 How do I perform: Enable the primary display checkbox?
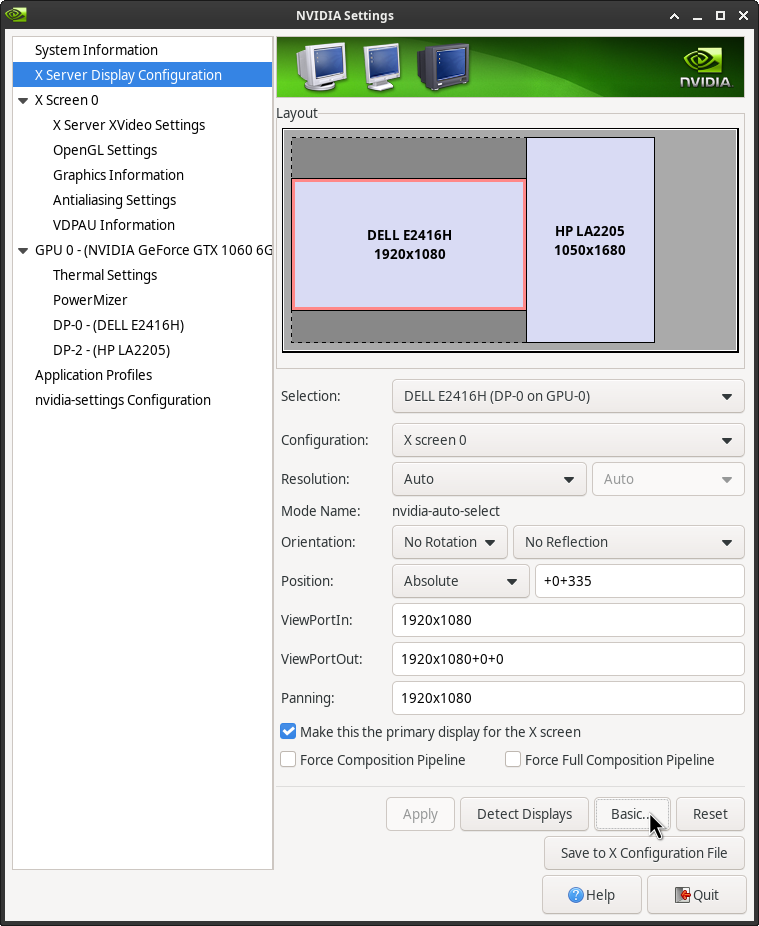[x=288, y=732]
